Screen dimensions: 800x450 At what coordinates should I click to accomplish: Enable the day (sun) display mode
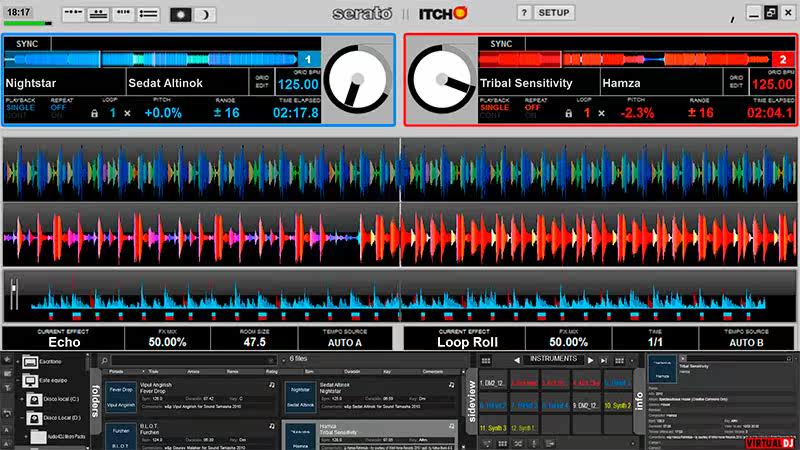[x=181, y=14]
